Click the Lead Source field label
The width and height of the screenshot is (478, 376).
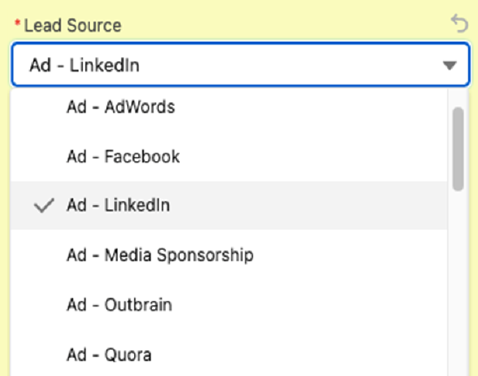(x=73, y=25)
